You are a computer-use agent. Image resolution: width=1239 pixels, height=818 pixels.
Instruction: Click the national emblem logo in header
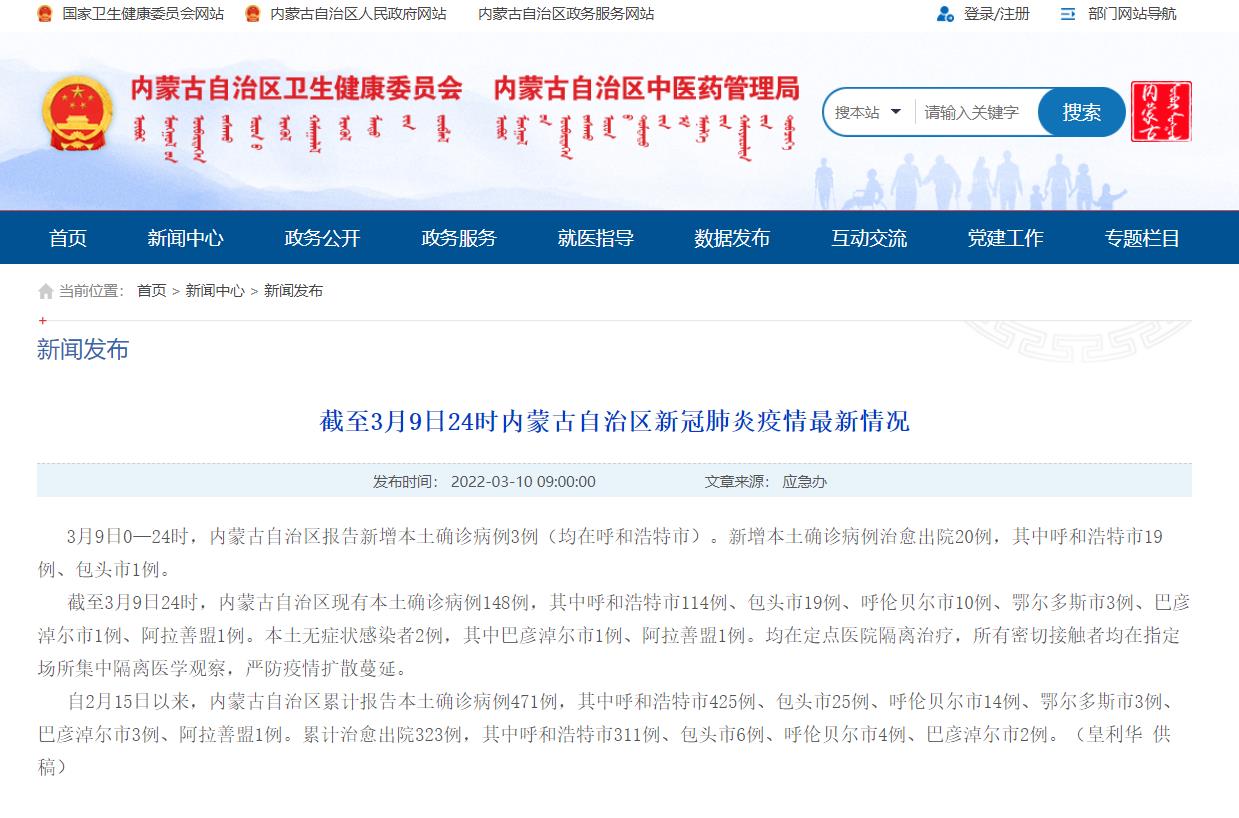(x=78, y=111)
